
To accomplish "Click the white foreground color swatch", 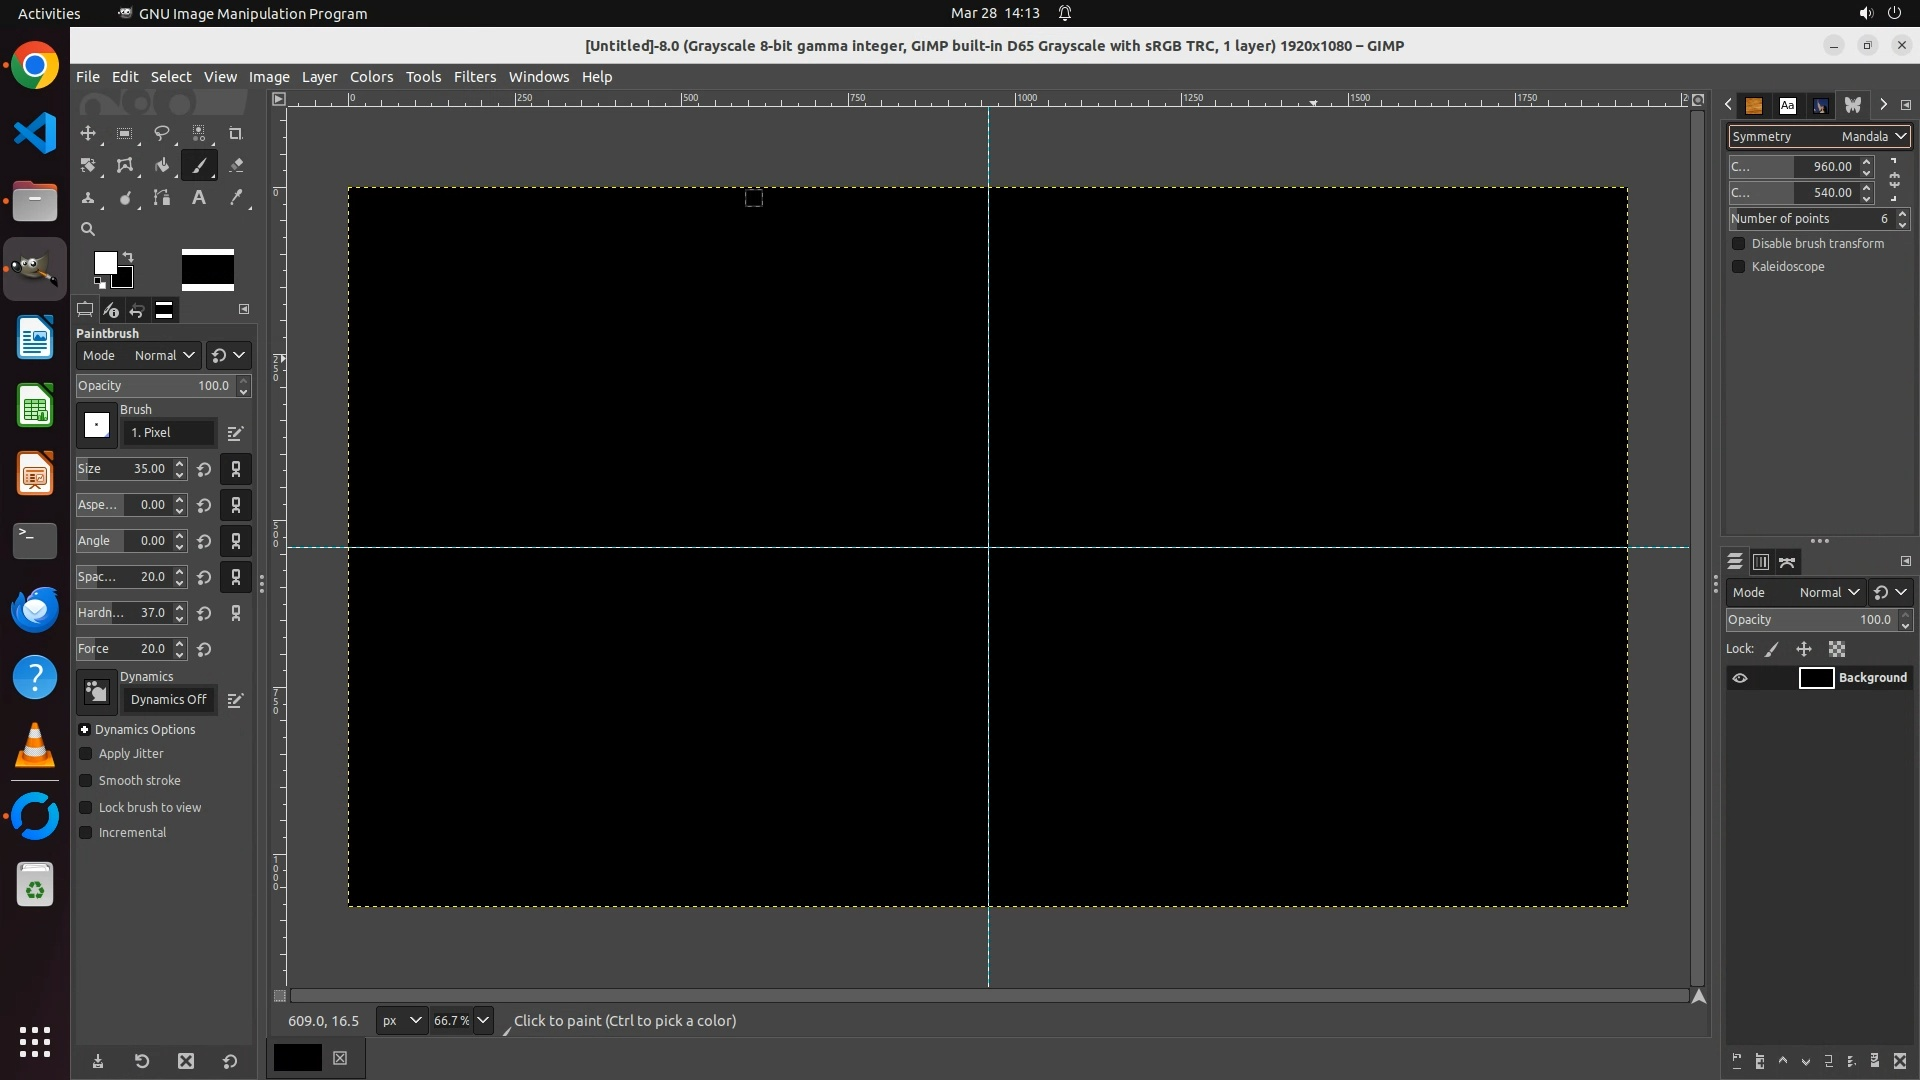I will [104, 262].
